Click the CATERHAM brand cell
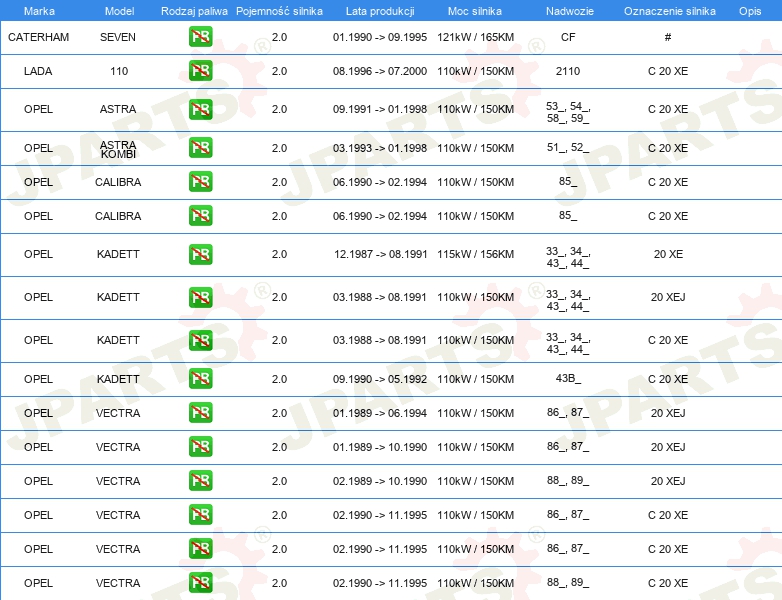This screenshot has width=782, height=600. pyautogui.click(x=38, y=37)
